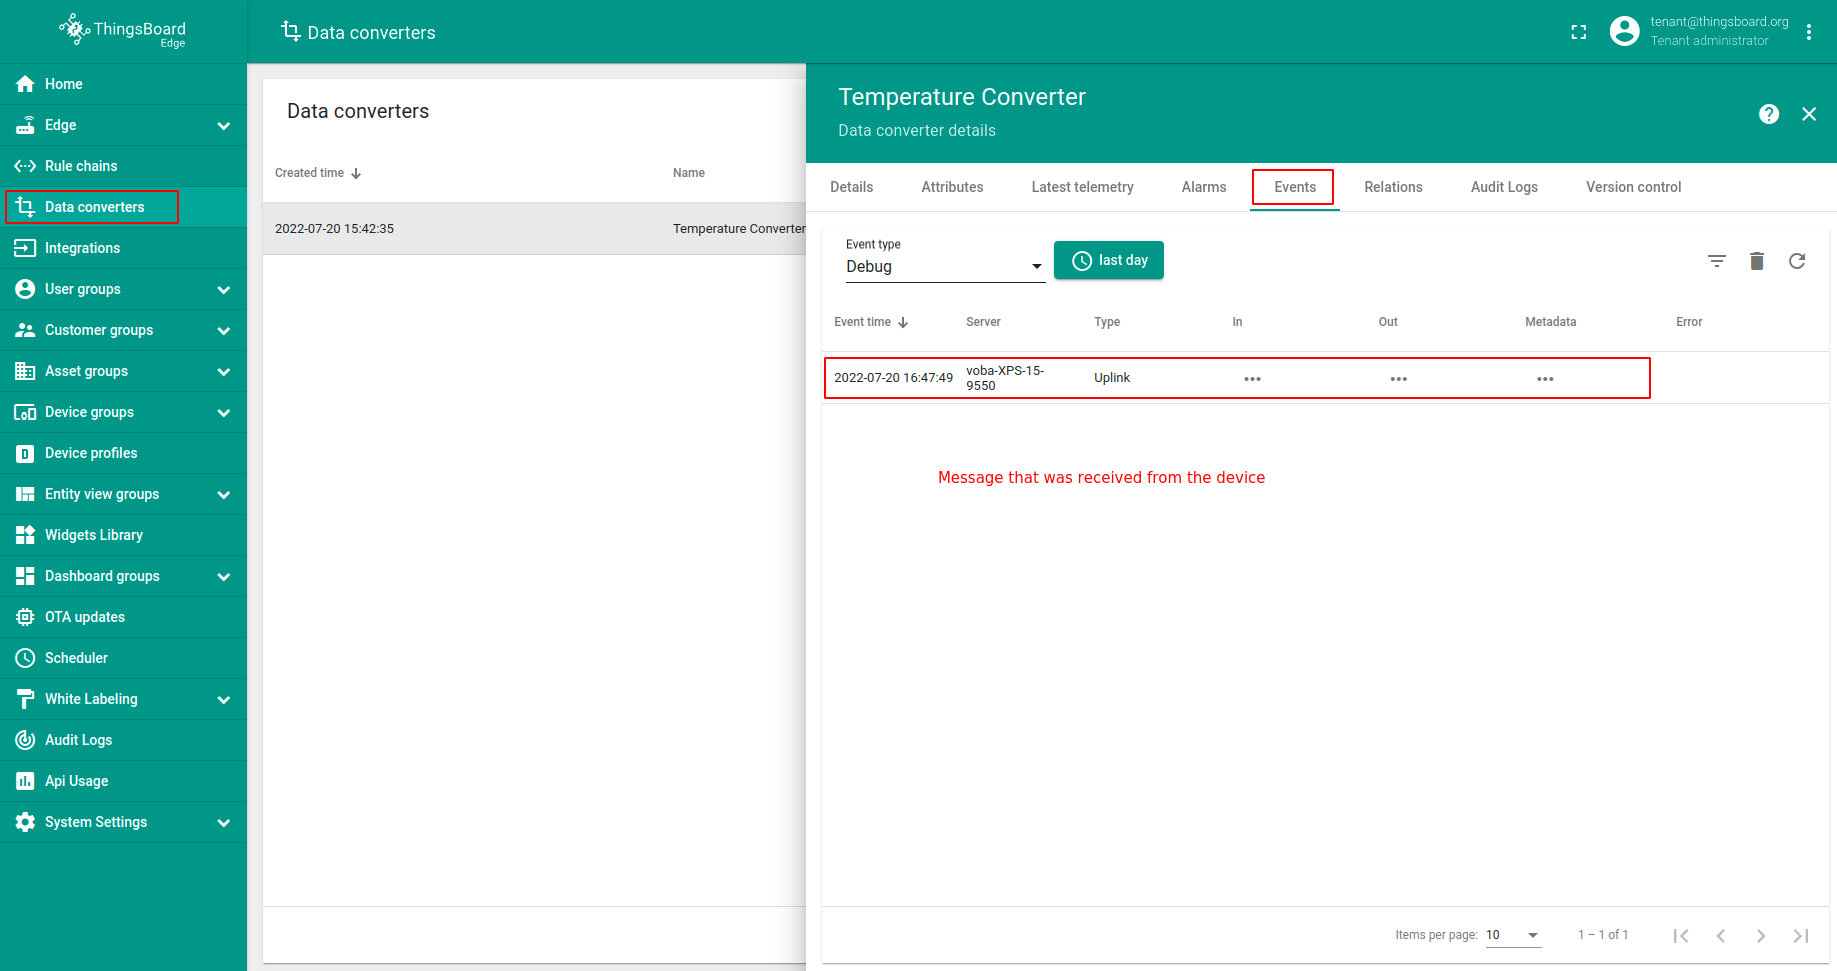Click the voba-XPS-15-9550 server cell
The width and height of the screenshot is (1837, 971).
[x=1005, y=378]
